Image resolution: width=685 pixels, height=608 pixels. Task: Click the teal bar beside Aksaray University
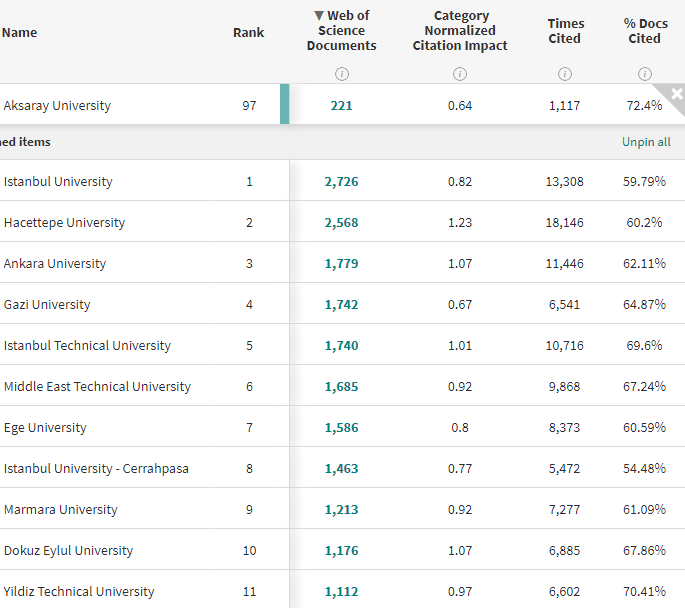coord(285,105)
